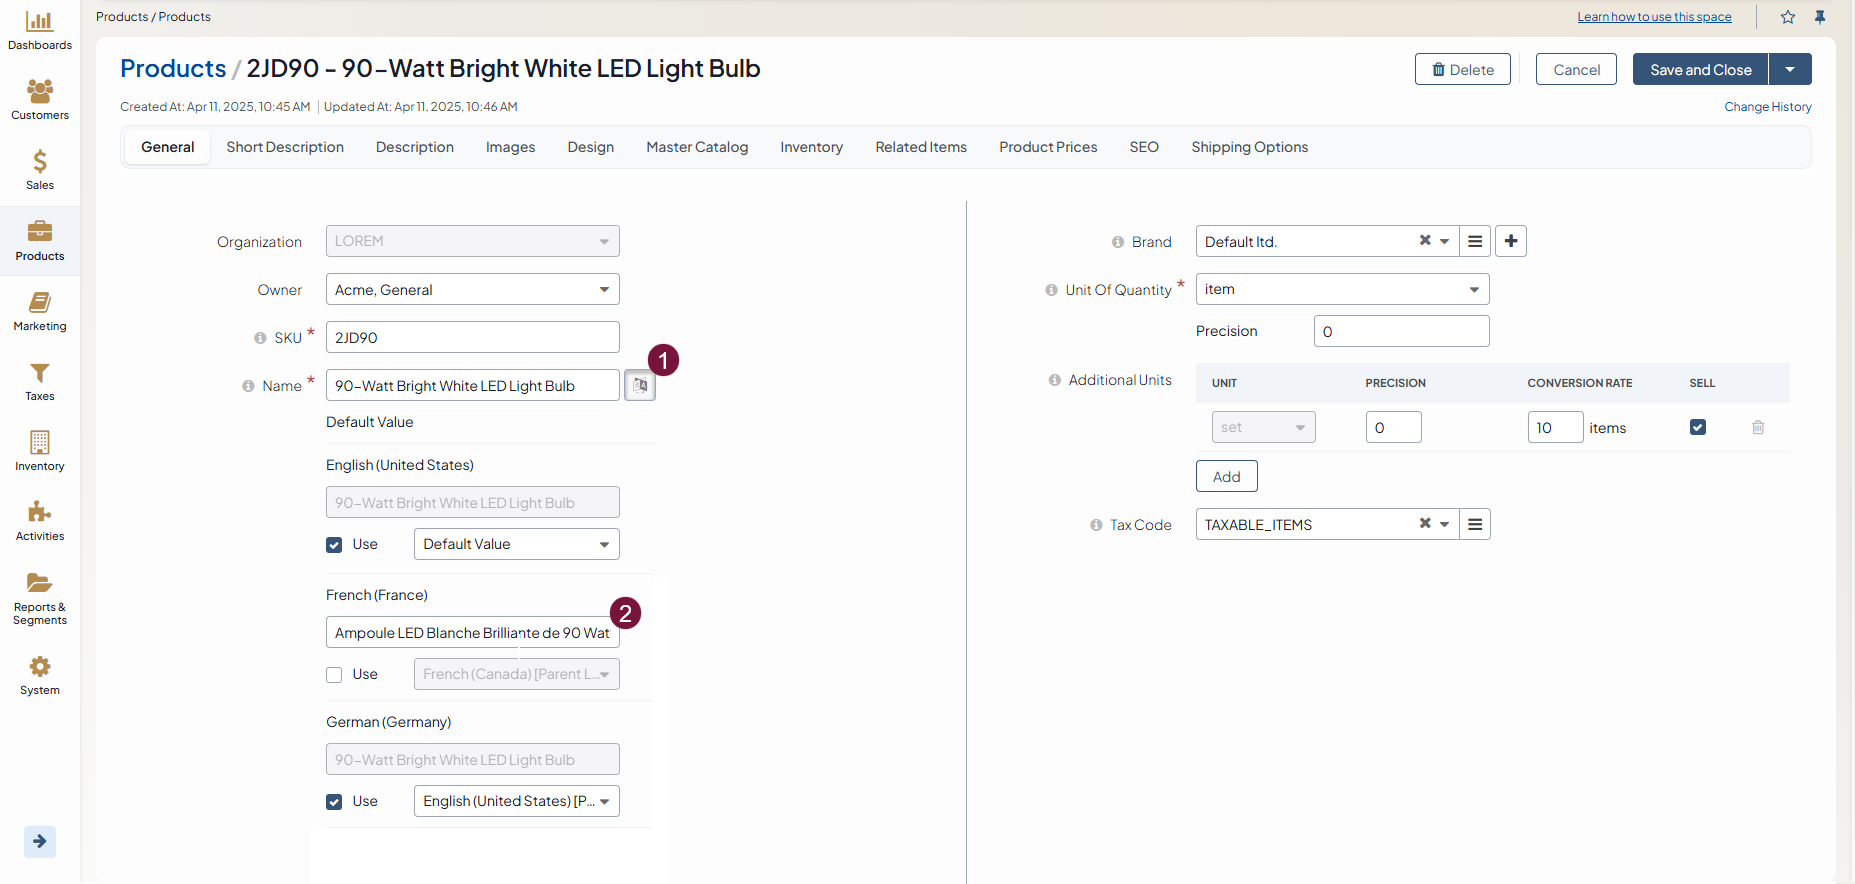Delete the additional unit row trash icon

[x=1758, y=427]
